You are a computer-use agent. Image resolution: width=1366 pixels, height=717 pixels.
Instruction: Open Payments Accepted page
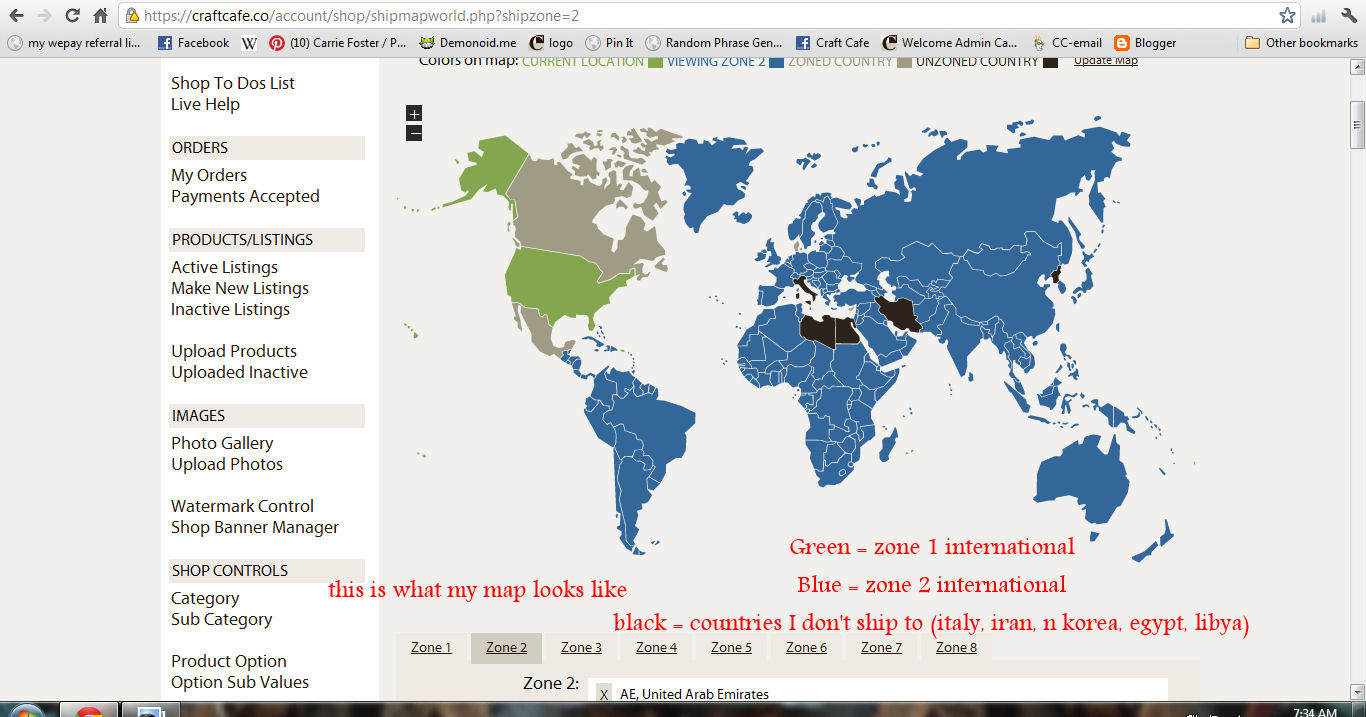coord(245,196)
